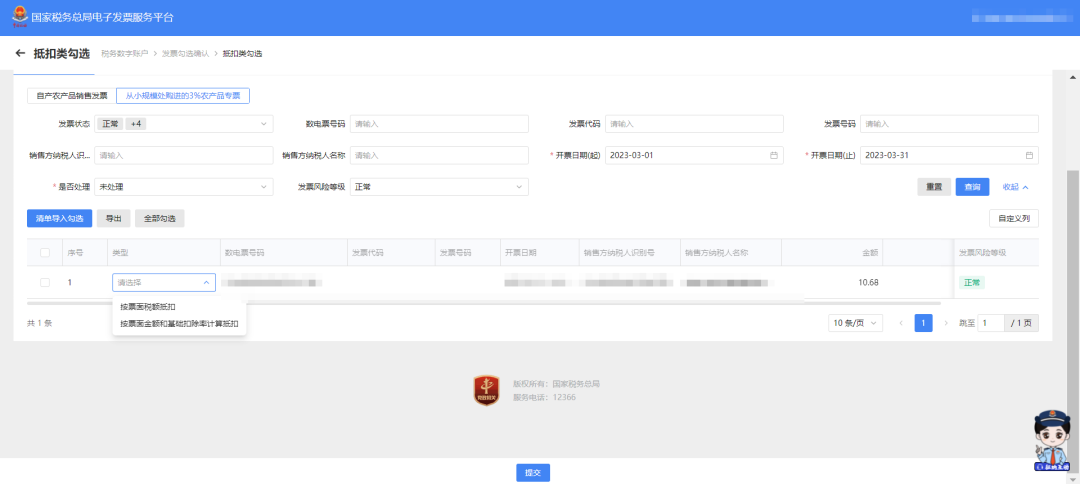Click the table horizontal scrollbar
This screenshot has width=1080, height=484.
[x=484, y=303]
